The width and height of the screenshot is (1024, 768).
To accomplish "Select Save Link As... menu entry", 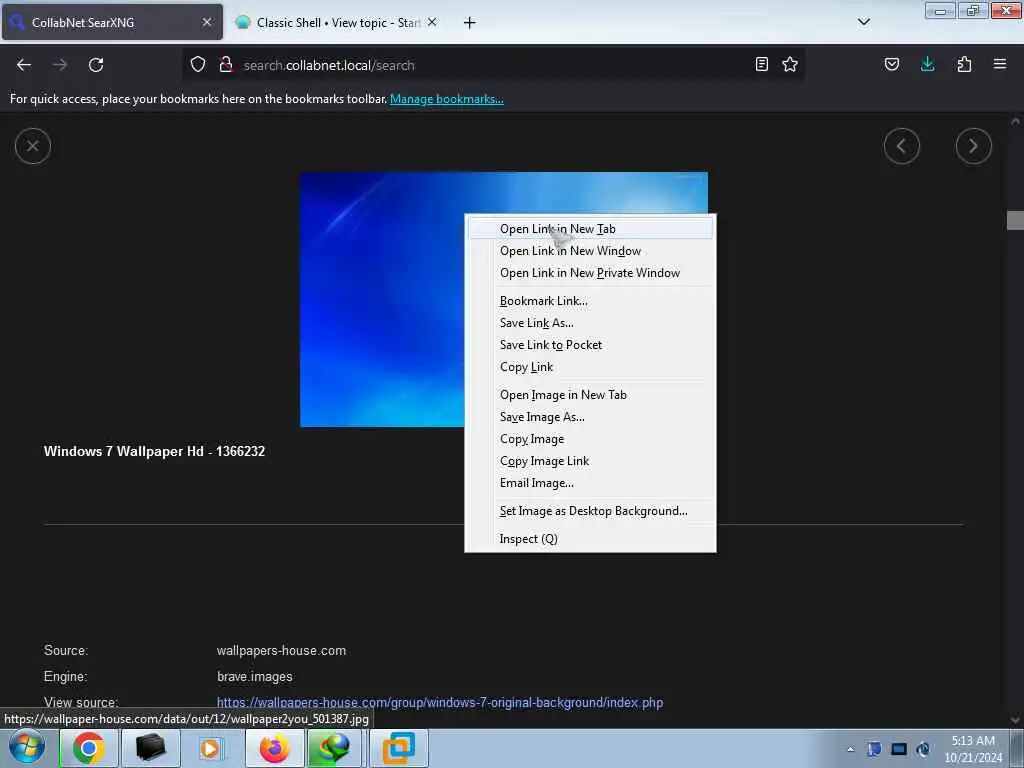I will coord(590,323).
